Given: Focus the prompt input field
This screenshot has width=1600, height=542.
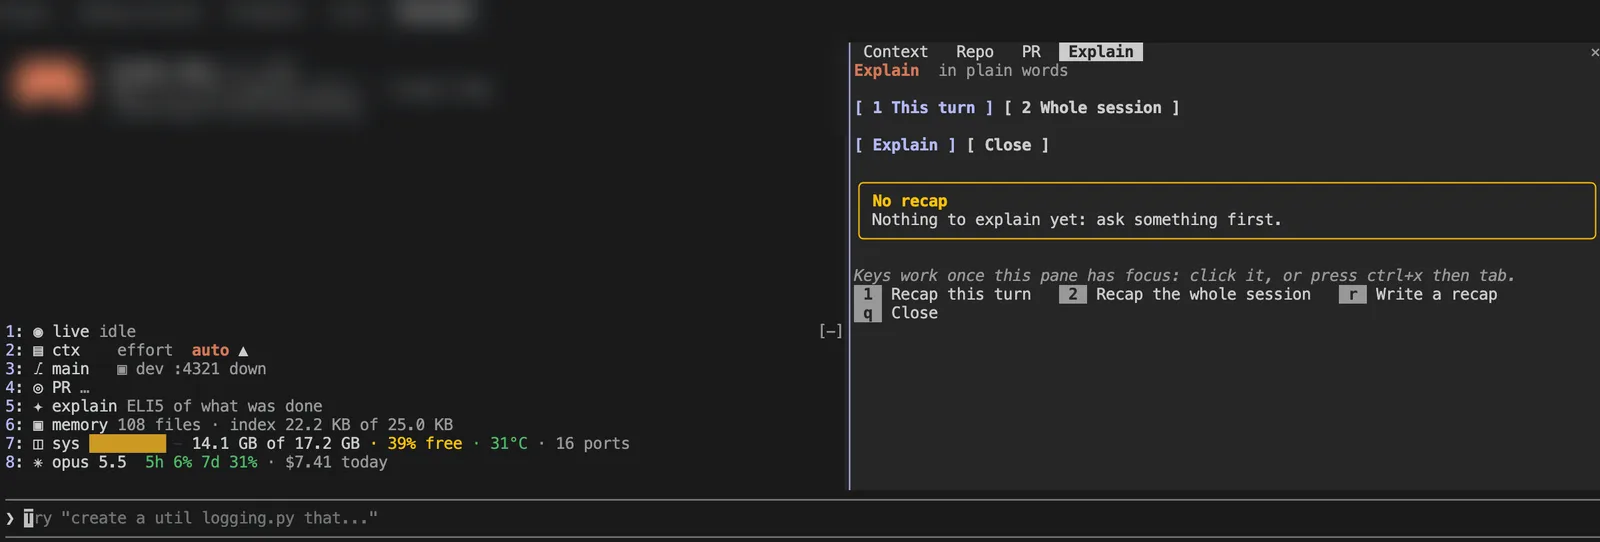Looking at the screenshot, I should tap(800, 518).
